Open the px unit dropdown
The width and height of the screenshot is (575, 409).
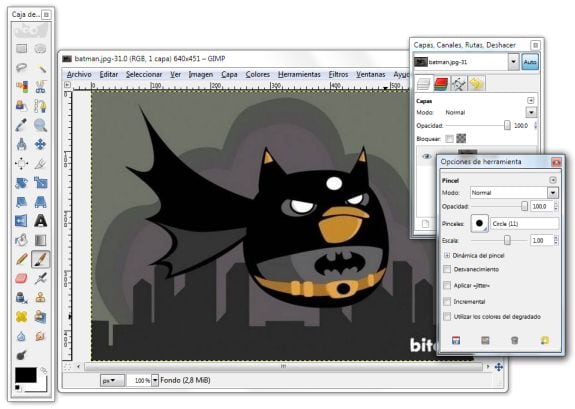pos(112,380)
